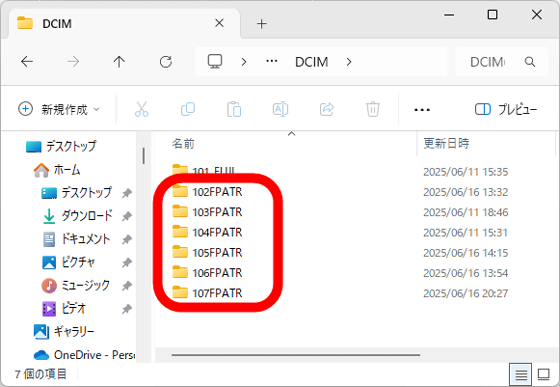Viewport: 560px width, 387px height.
Task: Open ギャラリー in the sidebar
Action: (x=64, y=332)
